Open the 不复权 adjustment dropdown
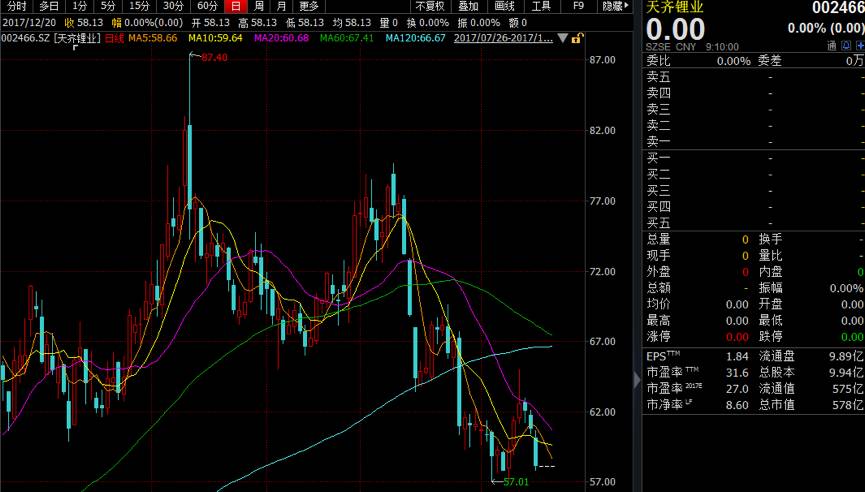 pyautogui.click(x=429, y=6)
